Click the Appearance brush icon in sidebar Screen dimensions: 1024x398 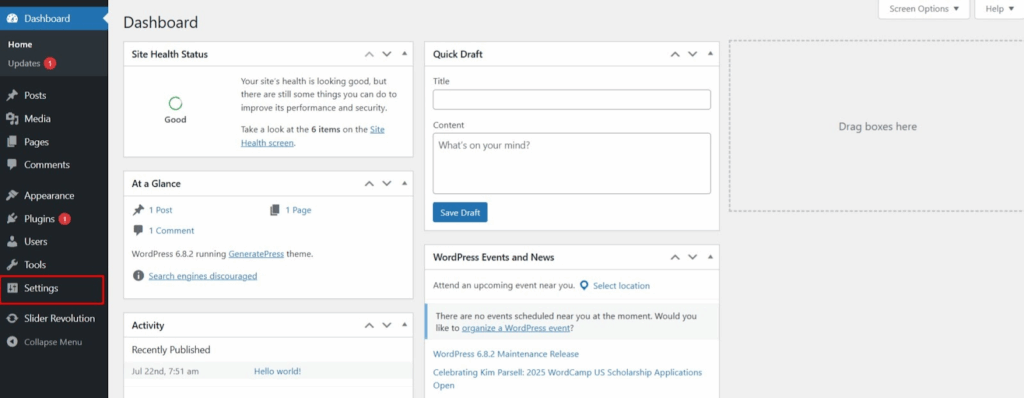tap(12, 195)
